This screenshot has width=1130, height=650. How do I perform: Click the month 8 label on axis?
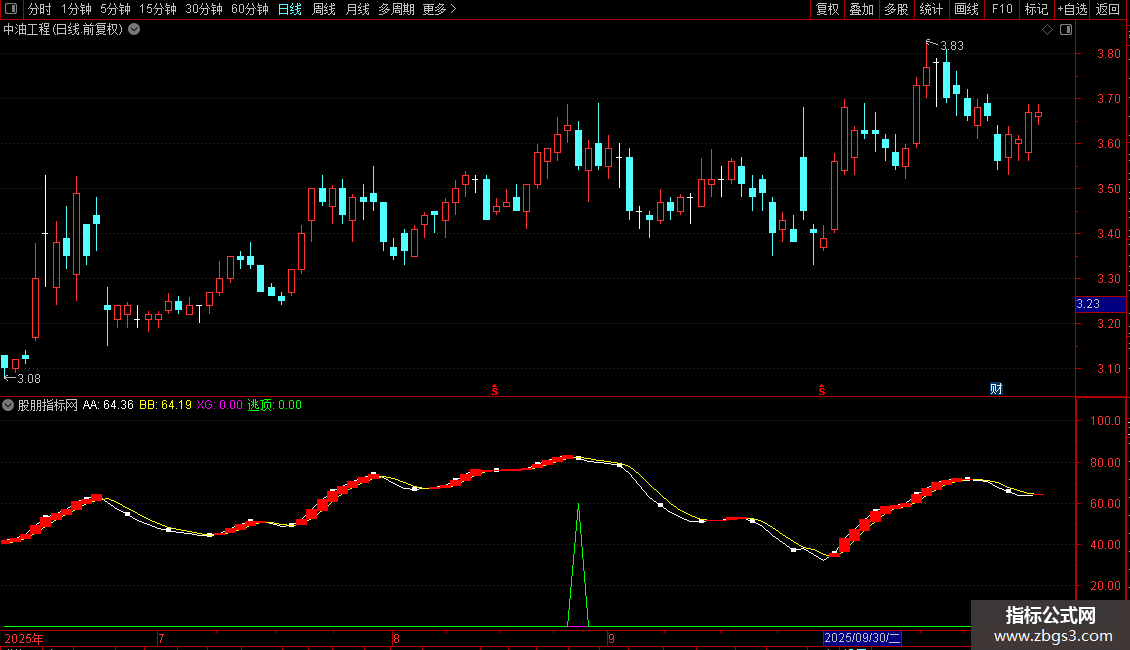click(x=396, y=638)
